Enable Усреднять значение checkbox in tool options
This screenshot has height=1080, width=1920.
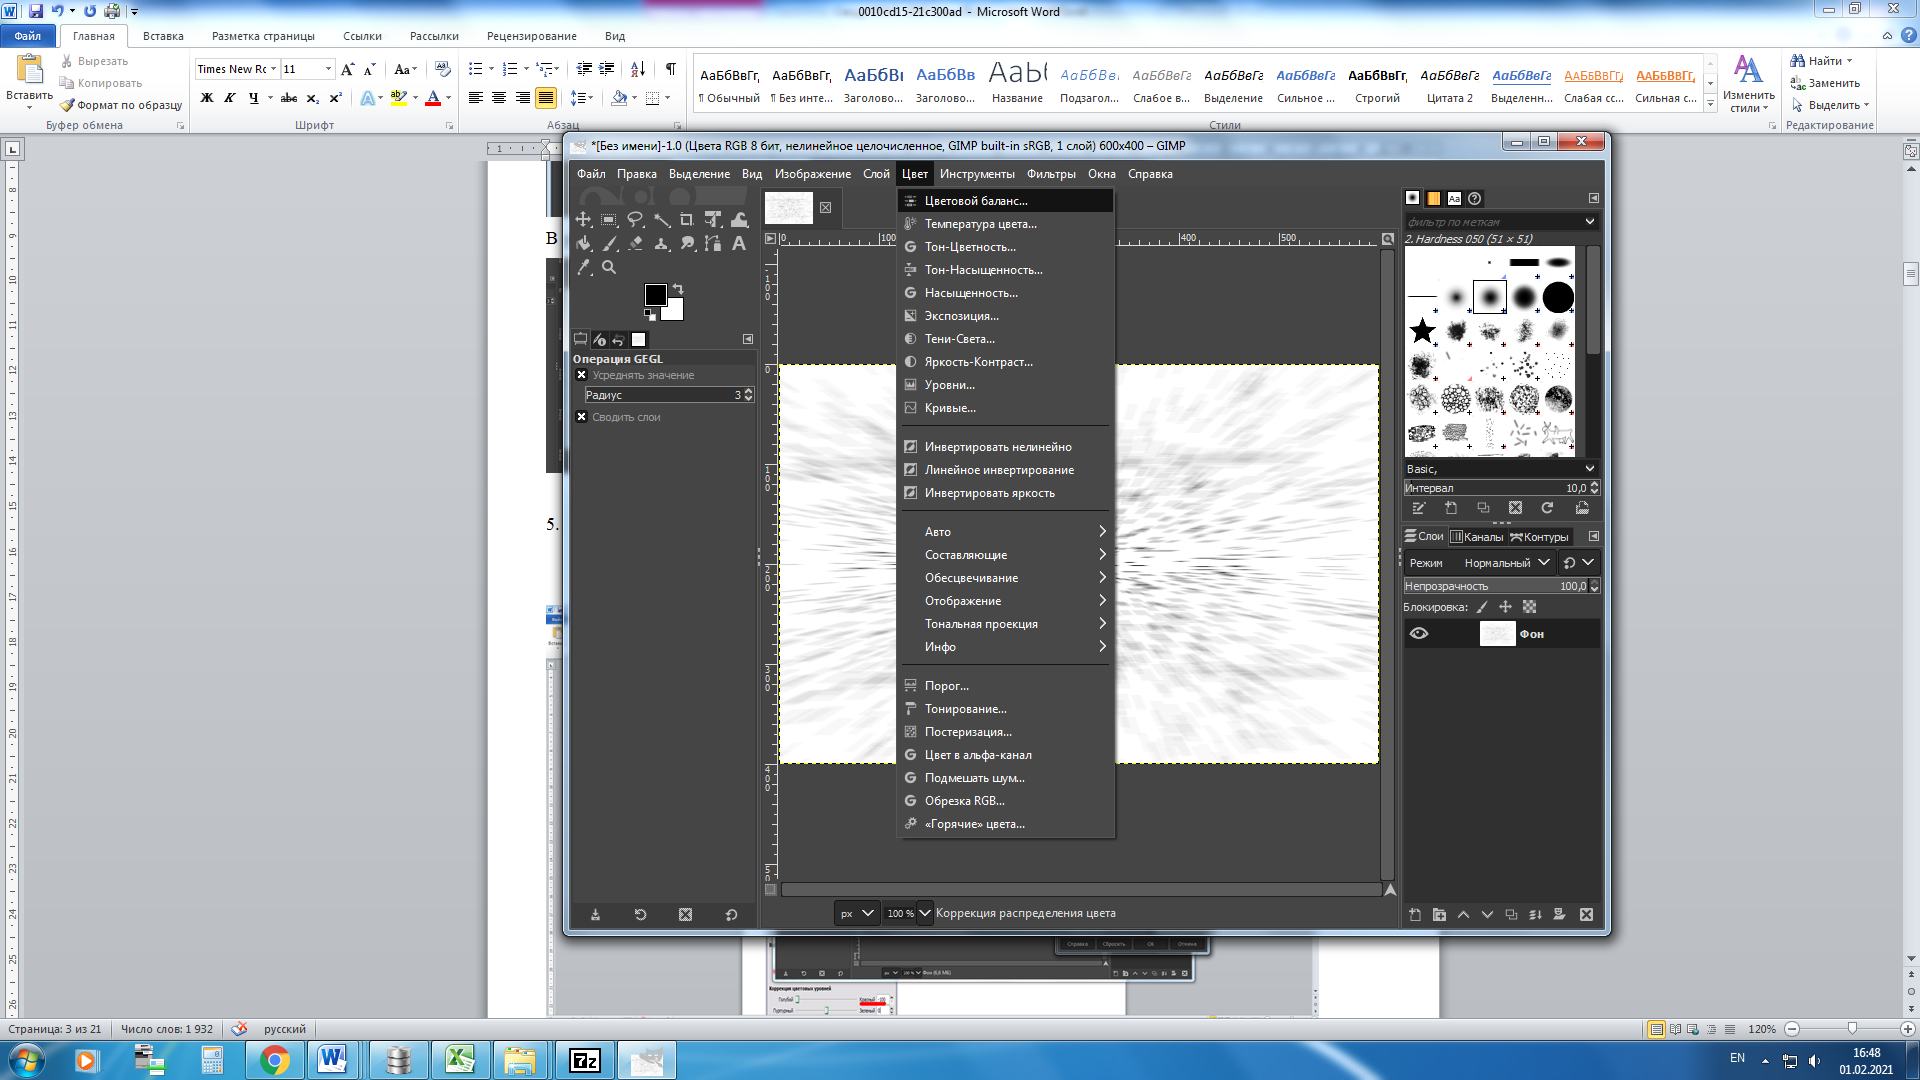tap(582, 375)
